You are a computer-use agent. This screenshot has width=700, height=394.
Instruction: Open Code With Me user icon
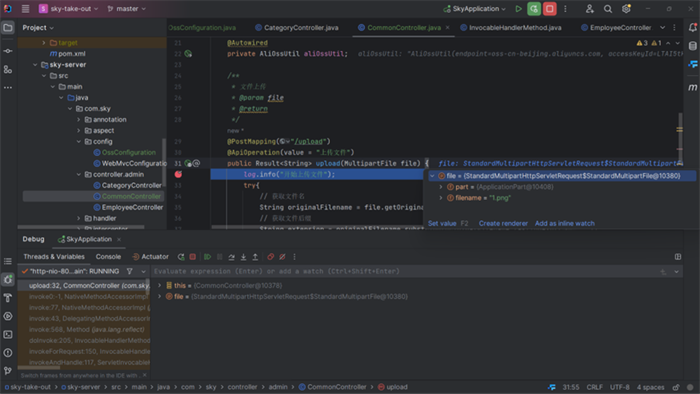click(590, 9)
